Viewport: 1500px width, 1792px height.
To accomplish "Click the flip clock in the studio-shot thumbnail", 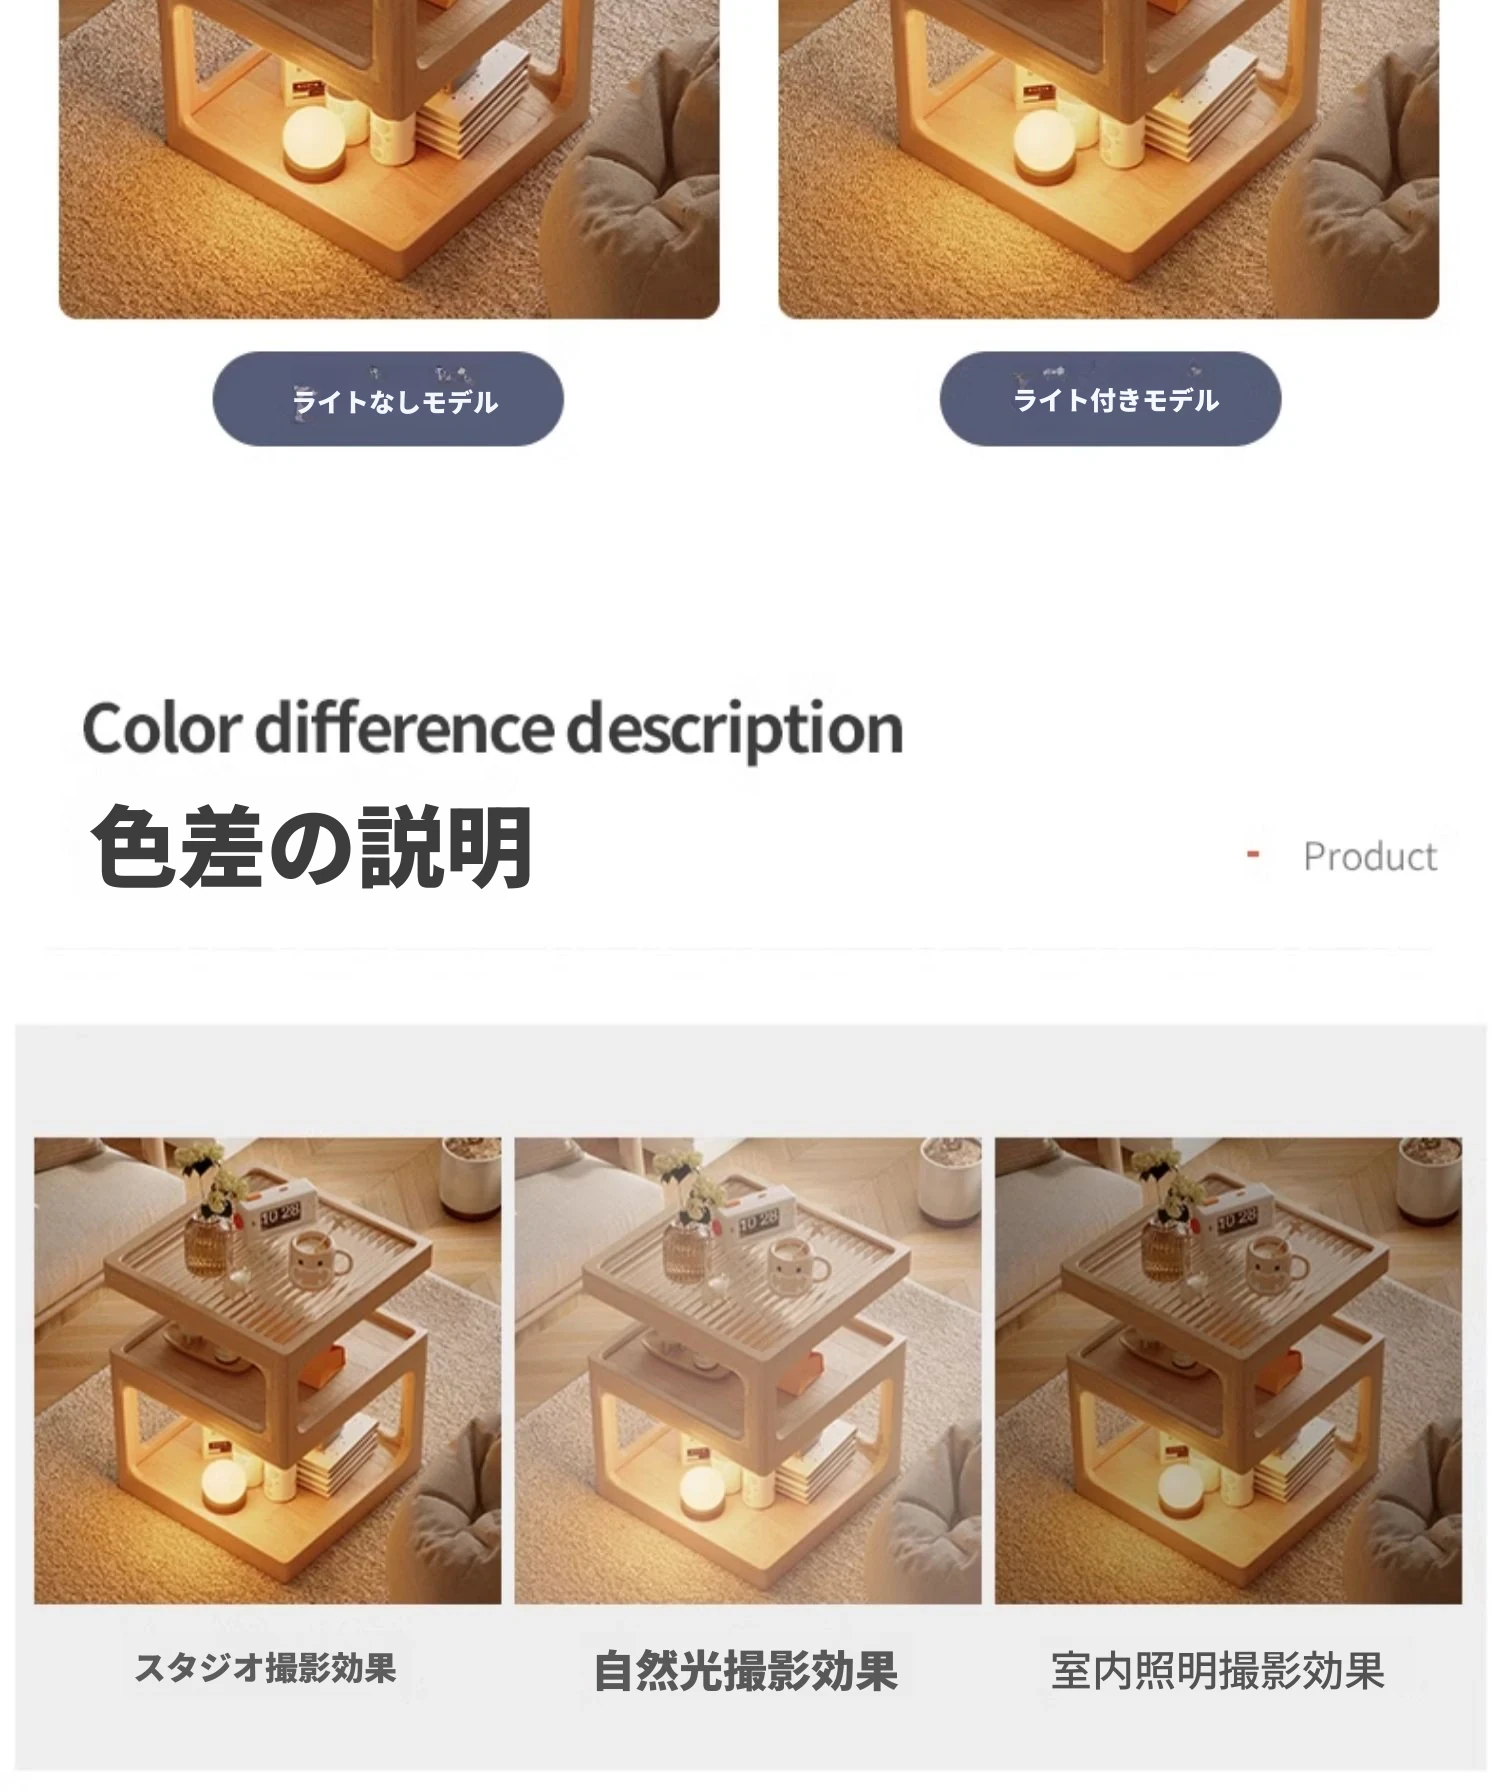I will click(274, 1217).
